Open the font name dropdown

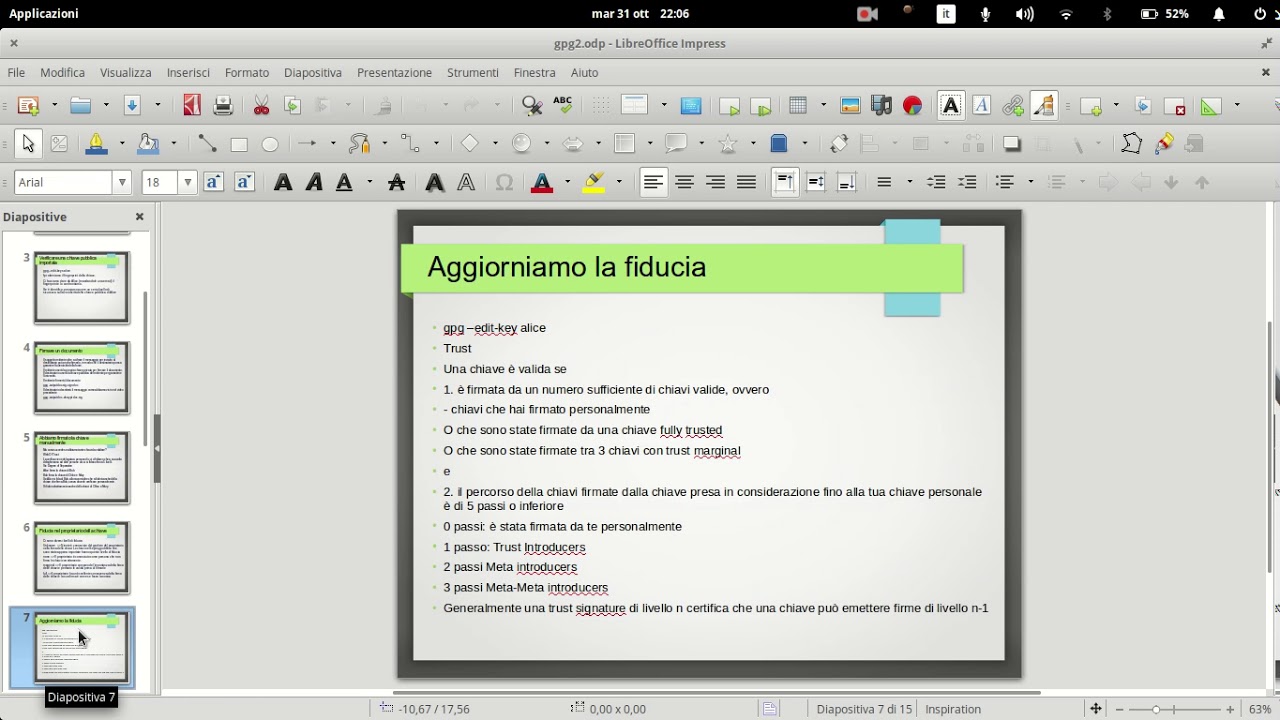click(x=123, y=182)
